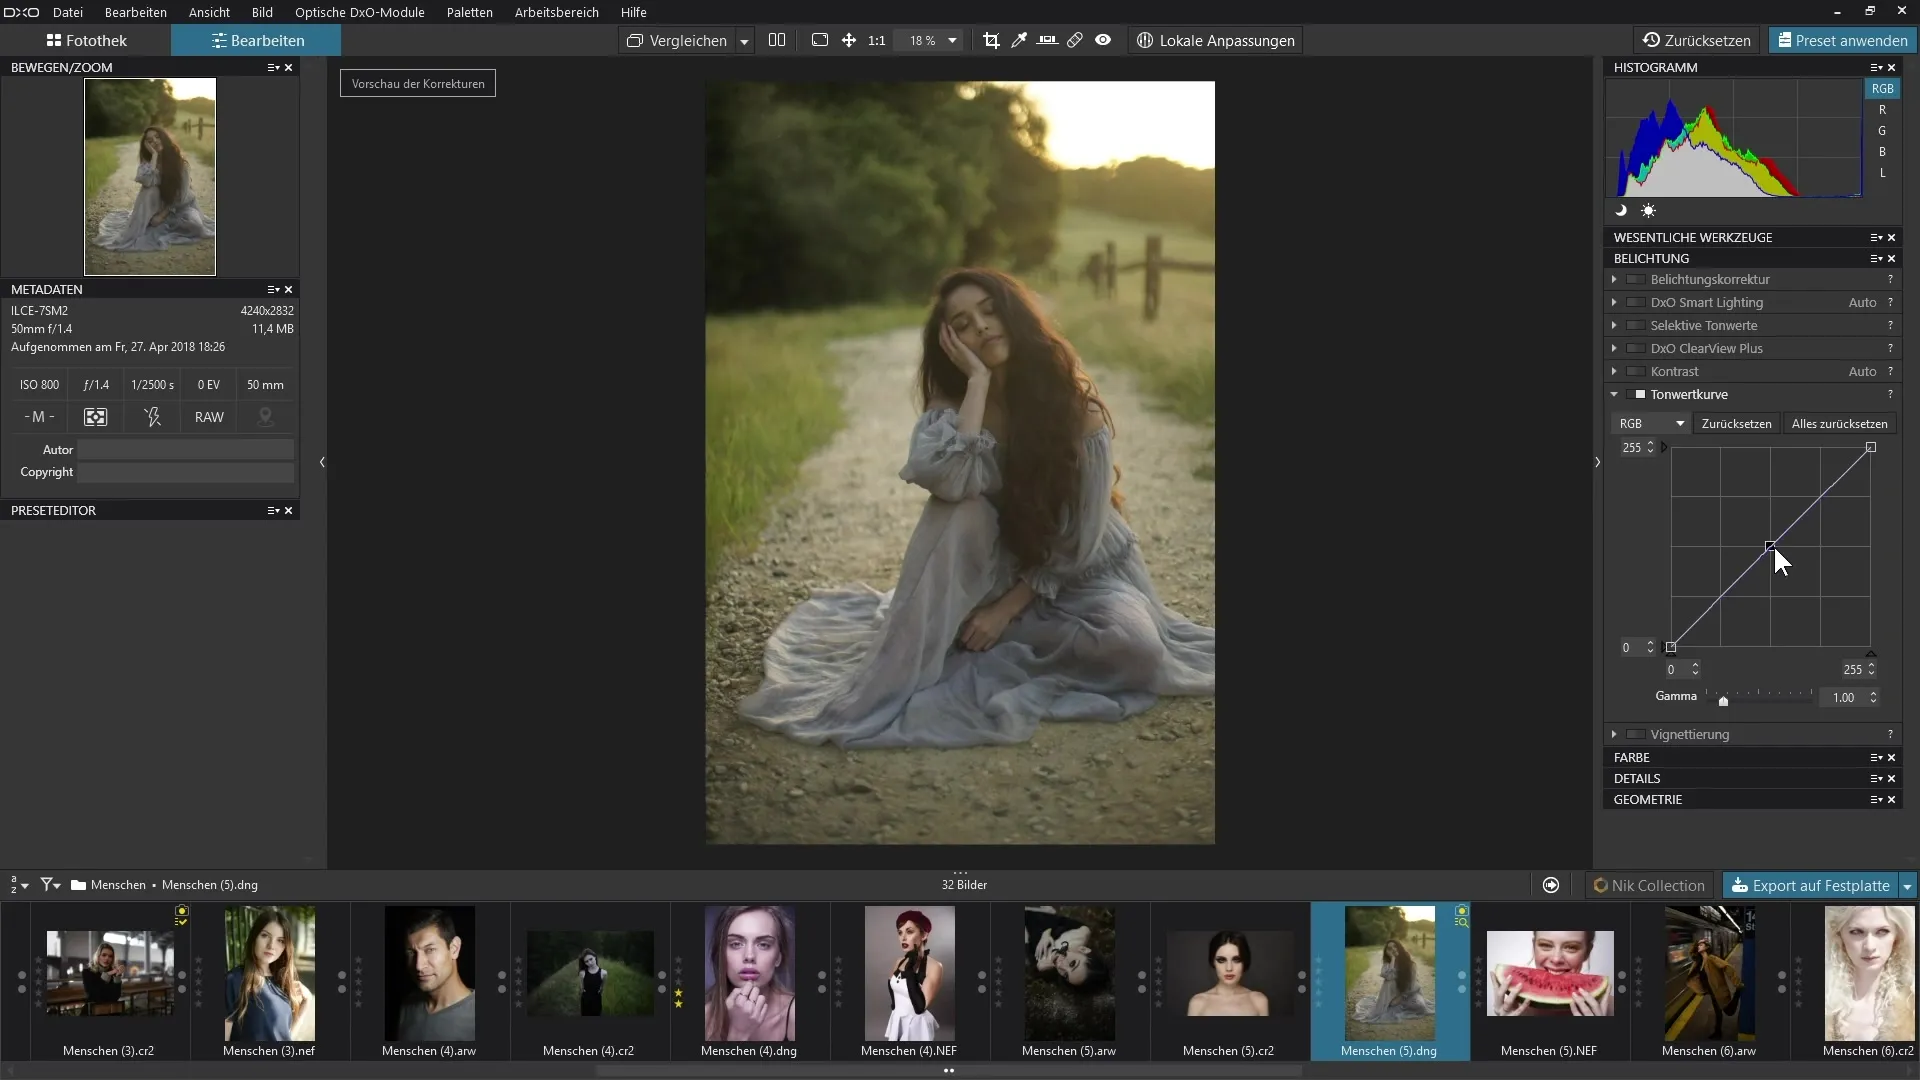Show the RGB histogram channel
Viewport: 1920px width, 1080px height.
tap(1882, 88)
